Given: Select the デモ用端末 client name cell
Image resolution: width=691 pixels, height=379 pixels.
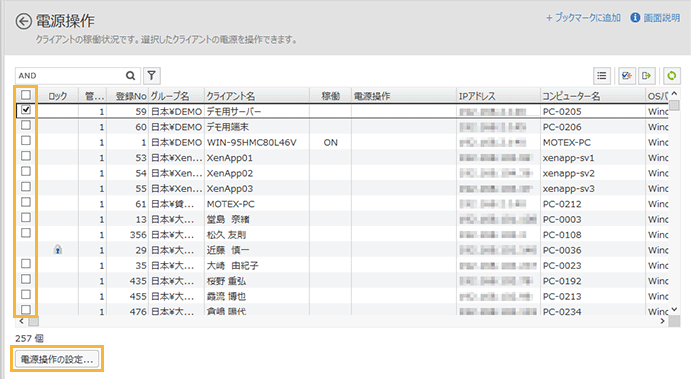Looking at the screenshot, I should [x=257, y=127].
